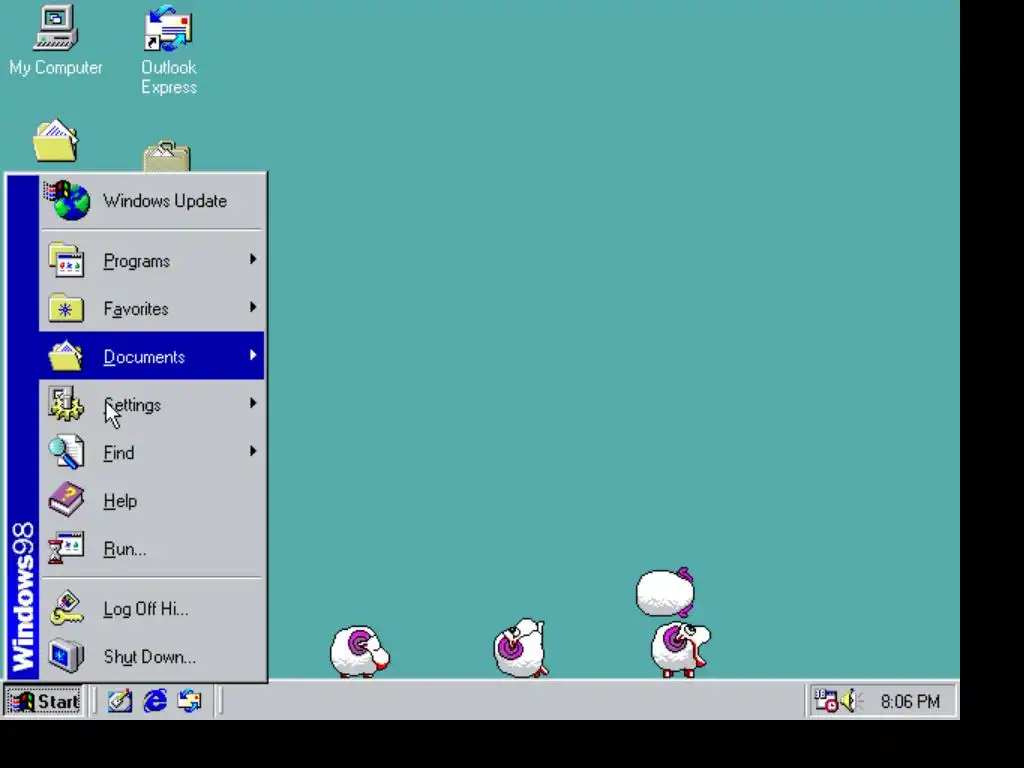Expand the Settings submenu arrow
This screenshot has width=1024, height=768.
[x=253, y=403]
